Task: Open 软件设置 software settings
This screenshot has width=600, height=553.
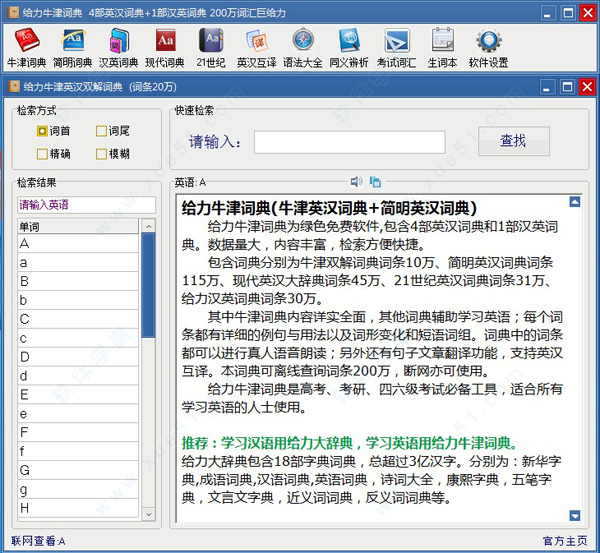Action: [x=488, y=48]
